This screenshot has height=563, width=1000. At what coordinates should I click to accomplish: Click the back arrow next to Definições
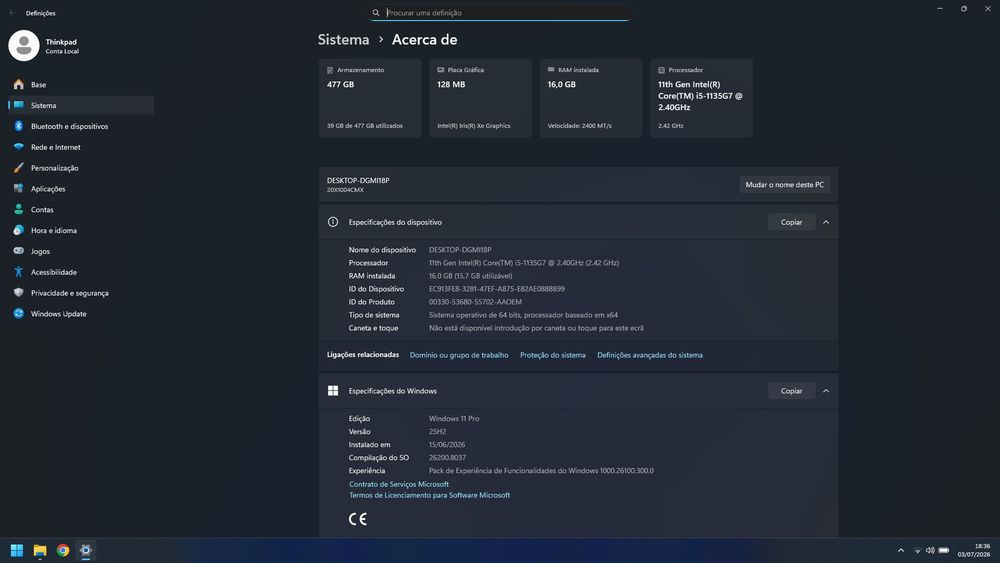[12, 13]
